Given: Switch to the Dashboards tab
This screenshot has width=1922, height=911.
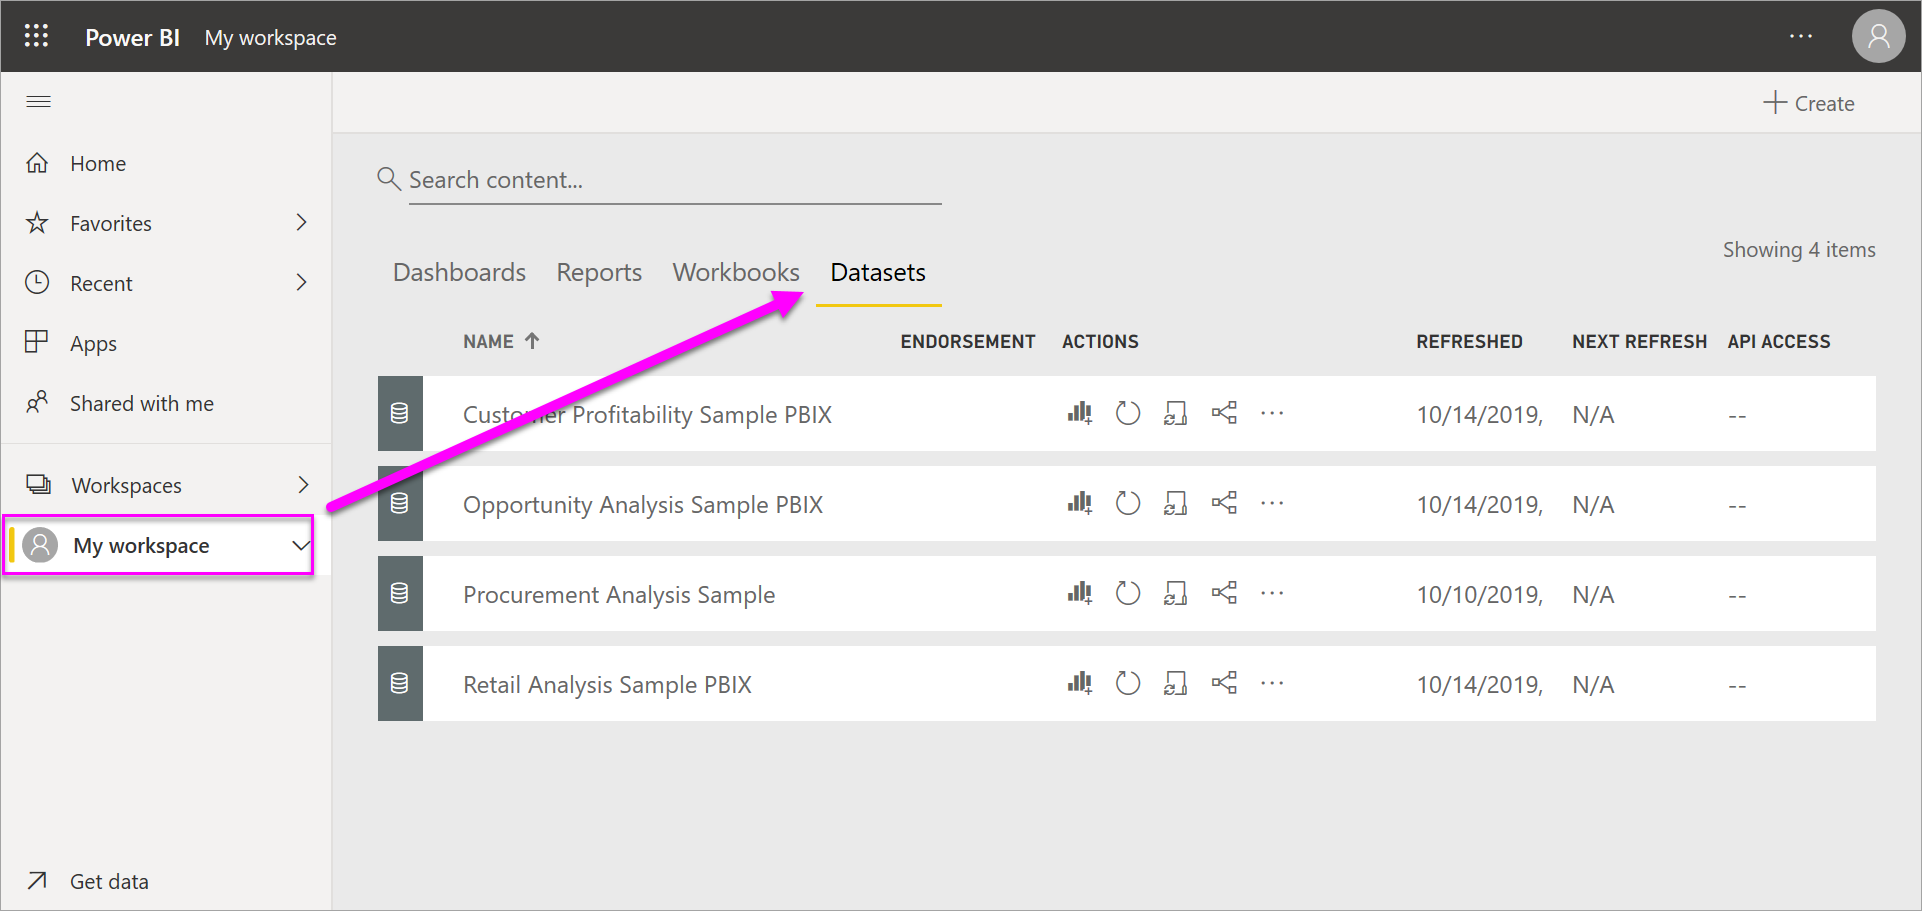Looking at the screenshot, I should coord(459,272).
